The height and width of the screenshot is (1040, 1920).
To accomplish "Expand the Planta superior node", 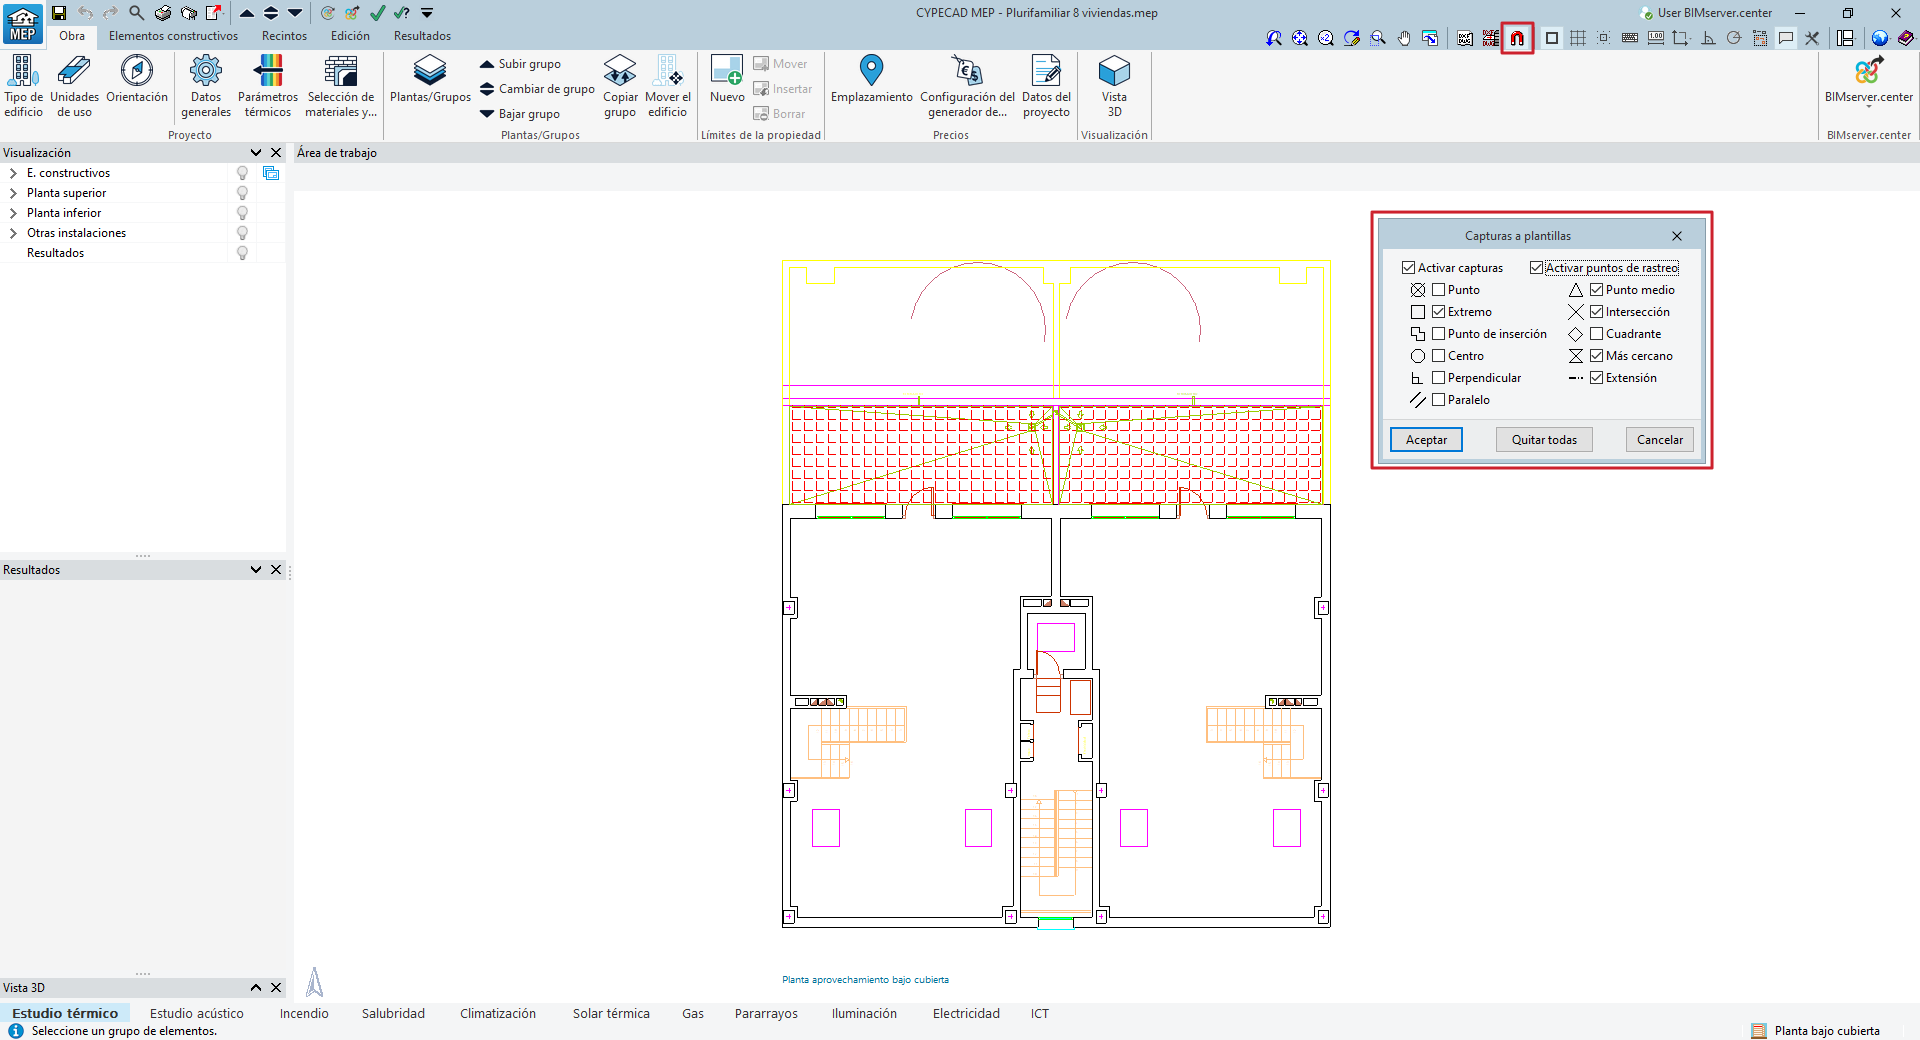I will [x=13, y=193].
